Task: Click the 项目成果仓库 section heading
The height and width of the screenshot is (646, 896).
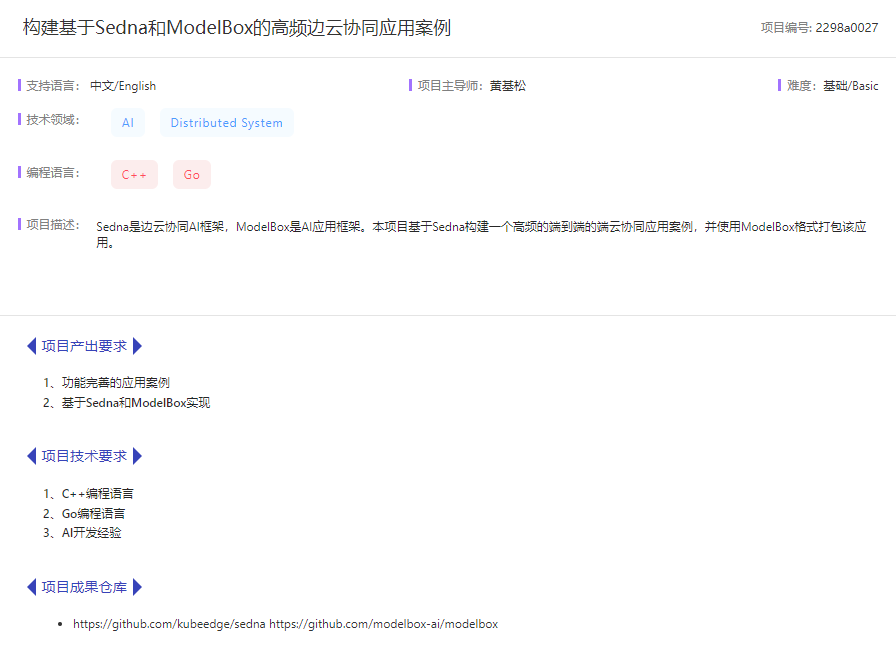Action: 84,587
